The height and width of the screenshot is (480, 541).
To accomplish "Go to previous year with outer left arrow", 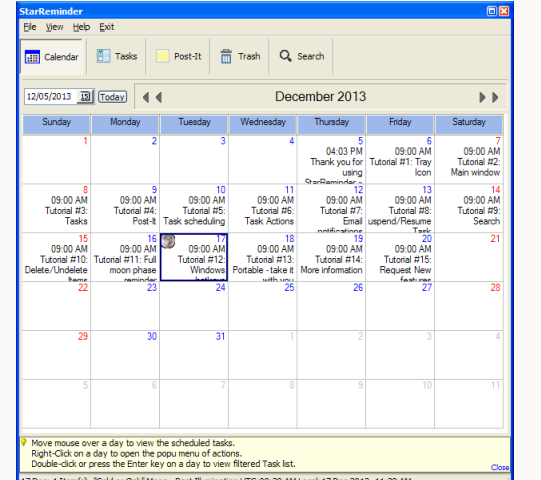I will (146, 97).
